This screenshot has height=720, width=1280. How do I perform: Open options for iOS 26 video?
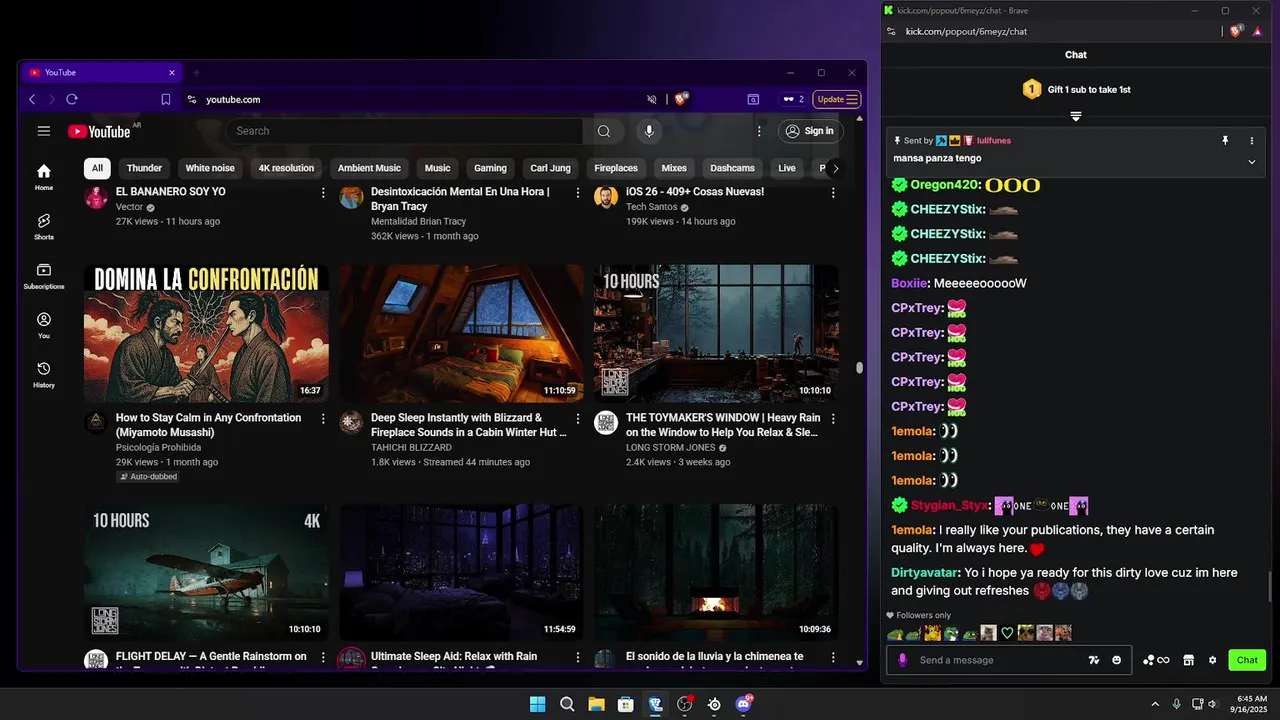[x=833, y=192]
